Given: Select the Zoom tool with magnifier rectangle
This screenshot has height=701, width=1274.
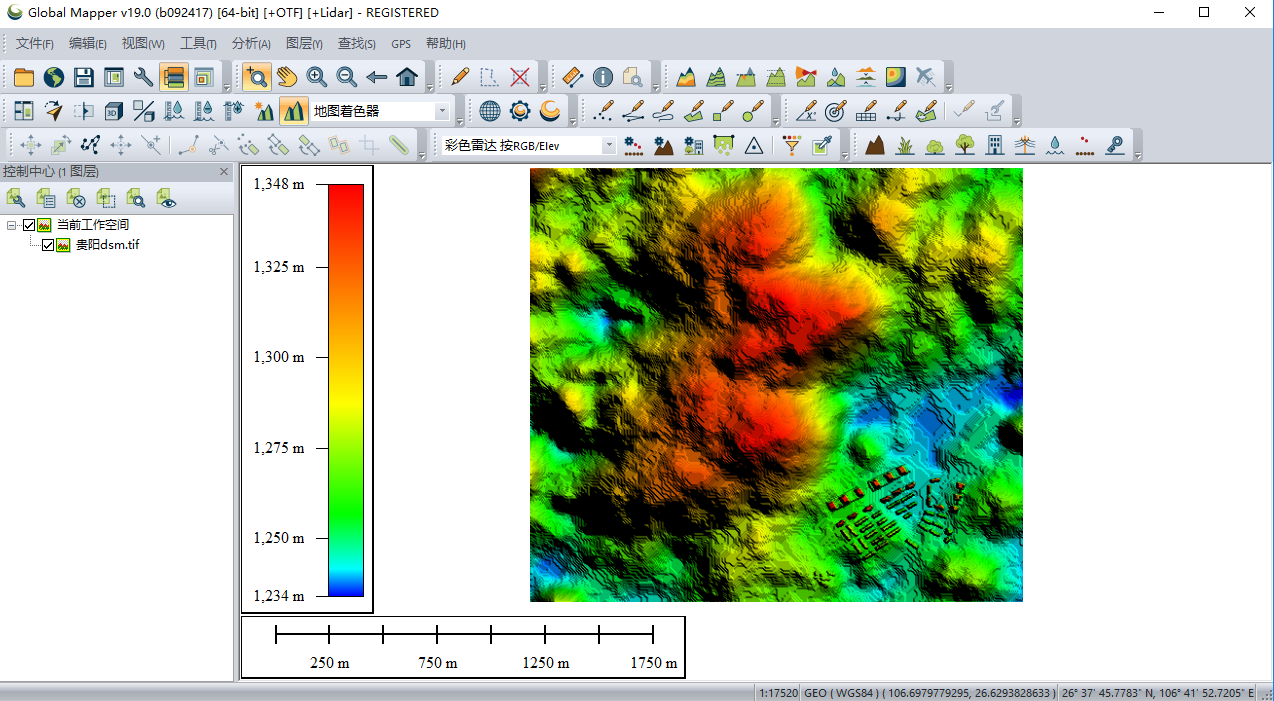Looking at the screenshot, I should coord(257,77).
